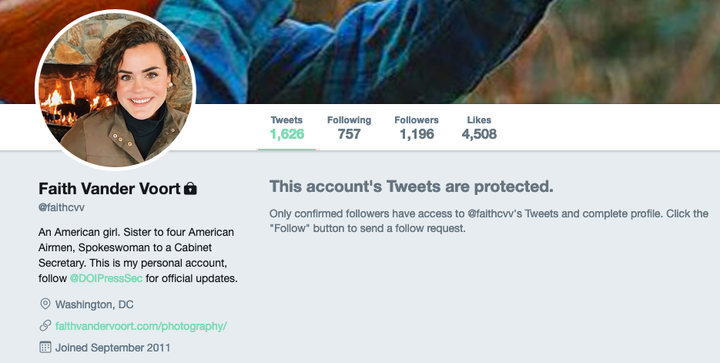Click the @faithcvv handle under the name

(62, 207)
